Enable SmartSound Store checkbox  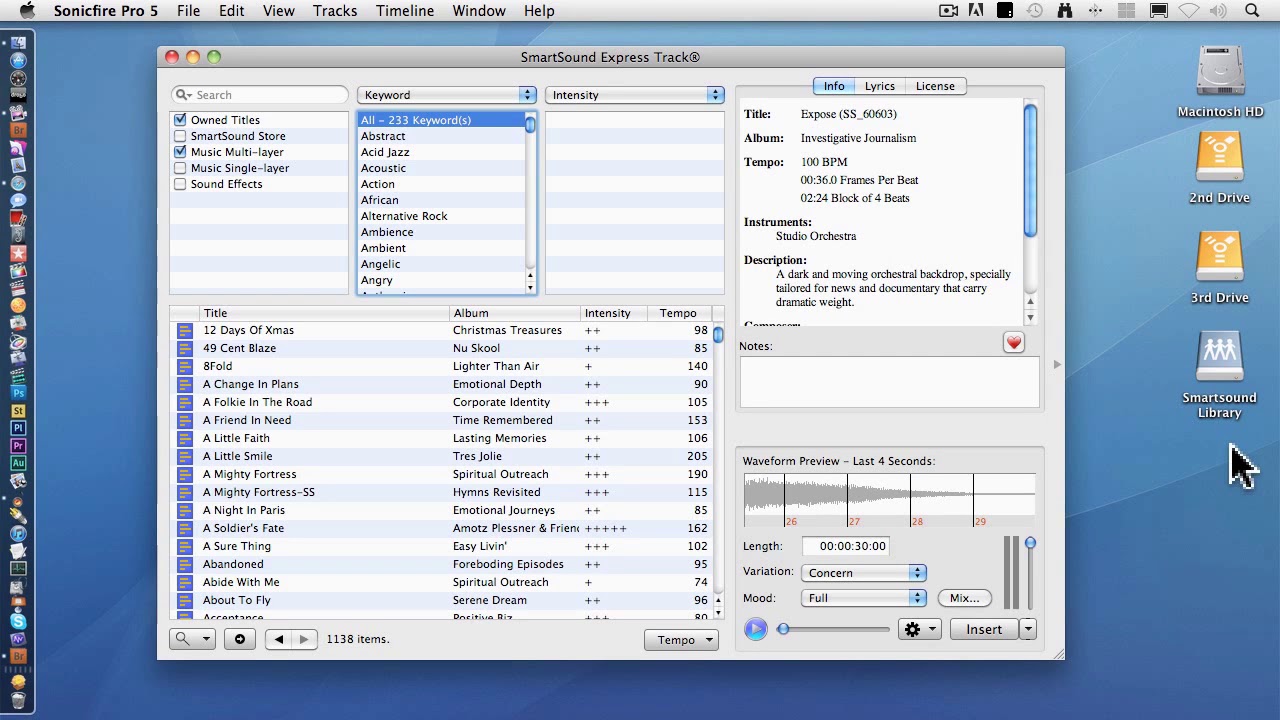(x=180, y=136)
